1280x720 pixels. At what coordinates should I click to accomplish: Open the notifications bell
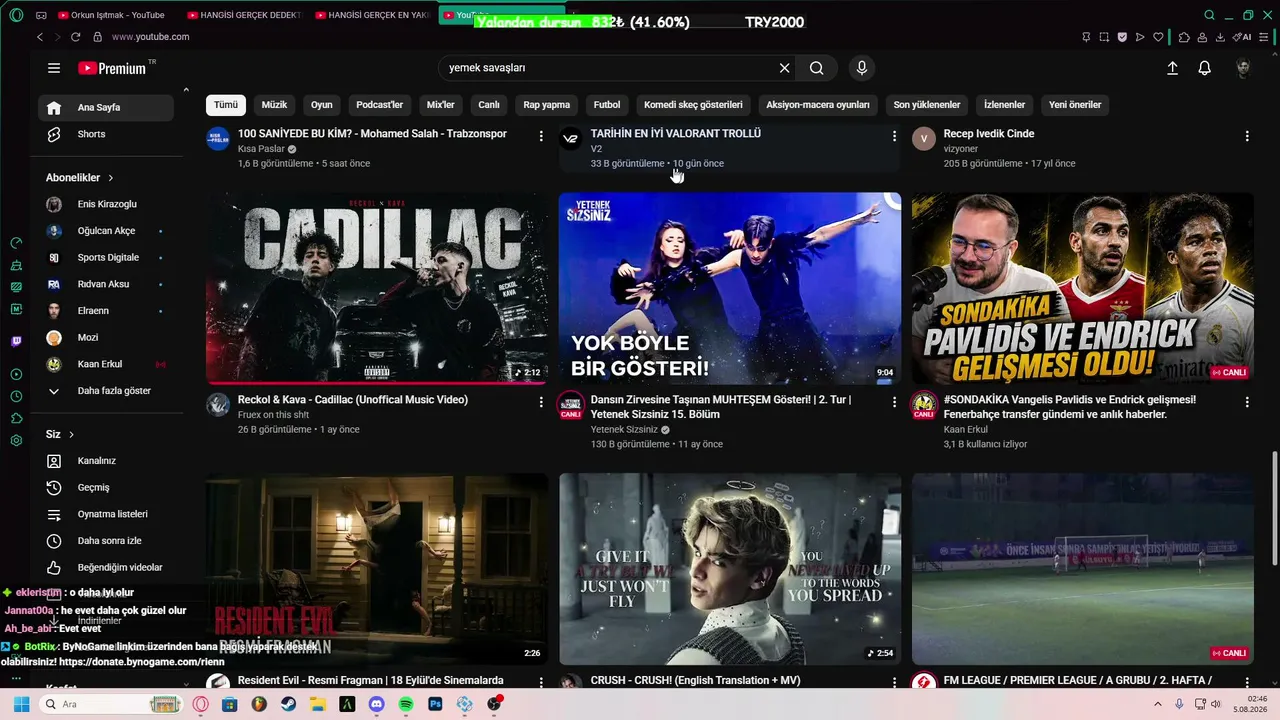tap(1205, 68)
